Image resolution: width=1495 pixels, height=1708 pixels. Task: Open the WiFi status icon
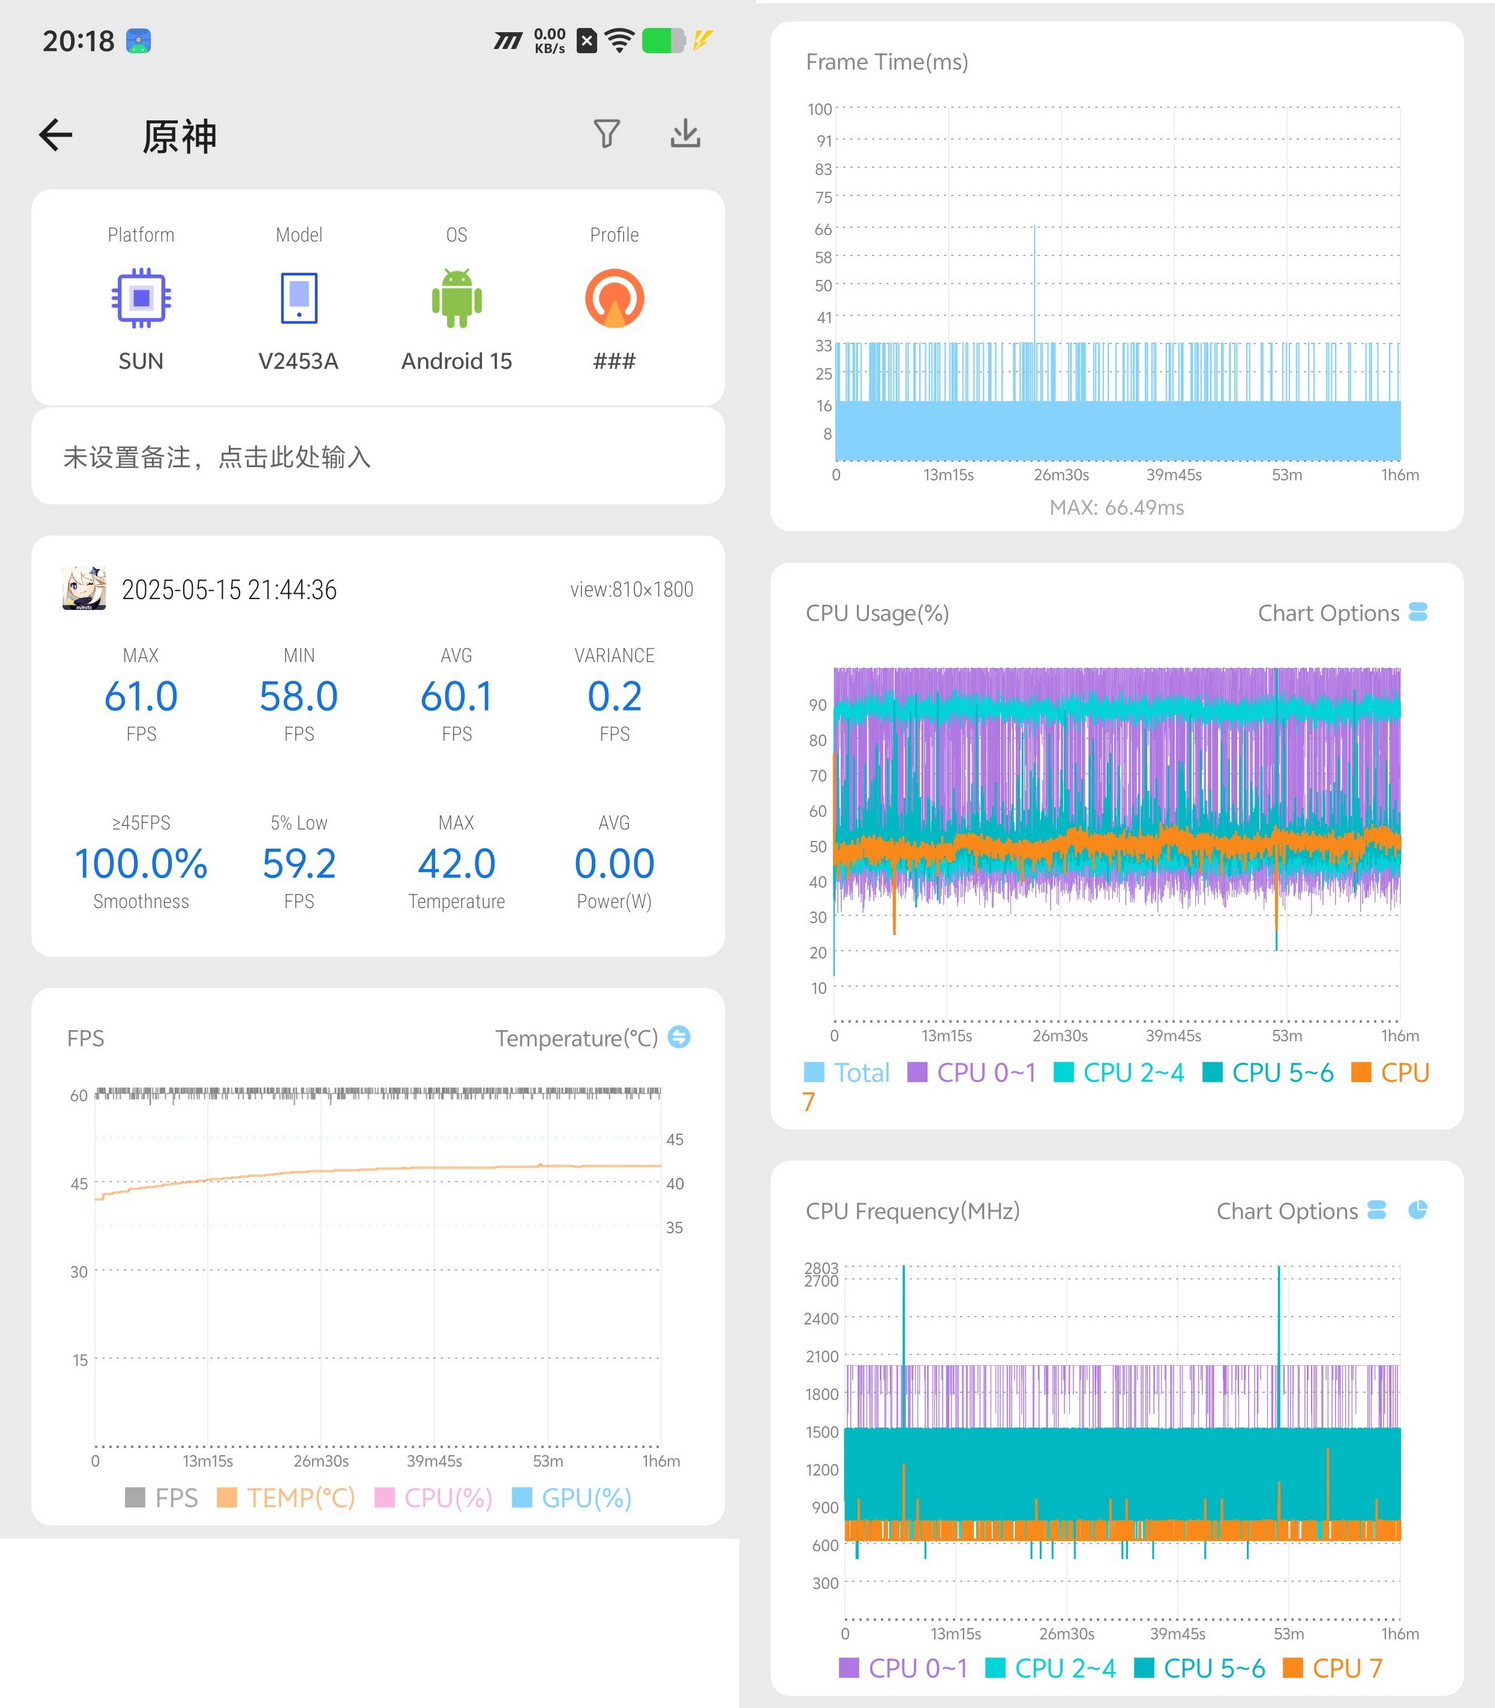point(620,40)
